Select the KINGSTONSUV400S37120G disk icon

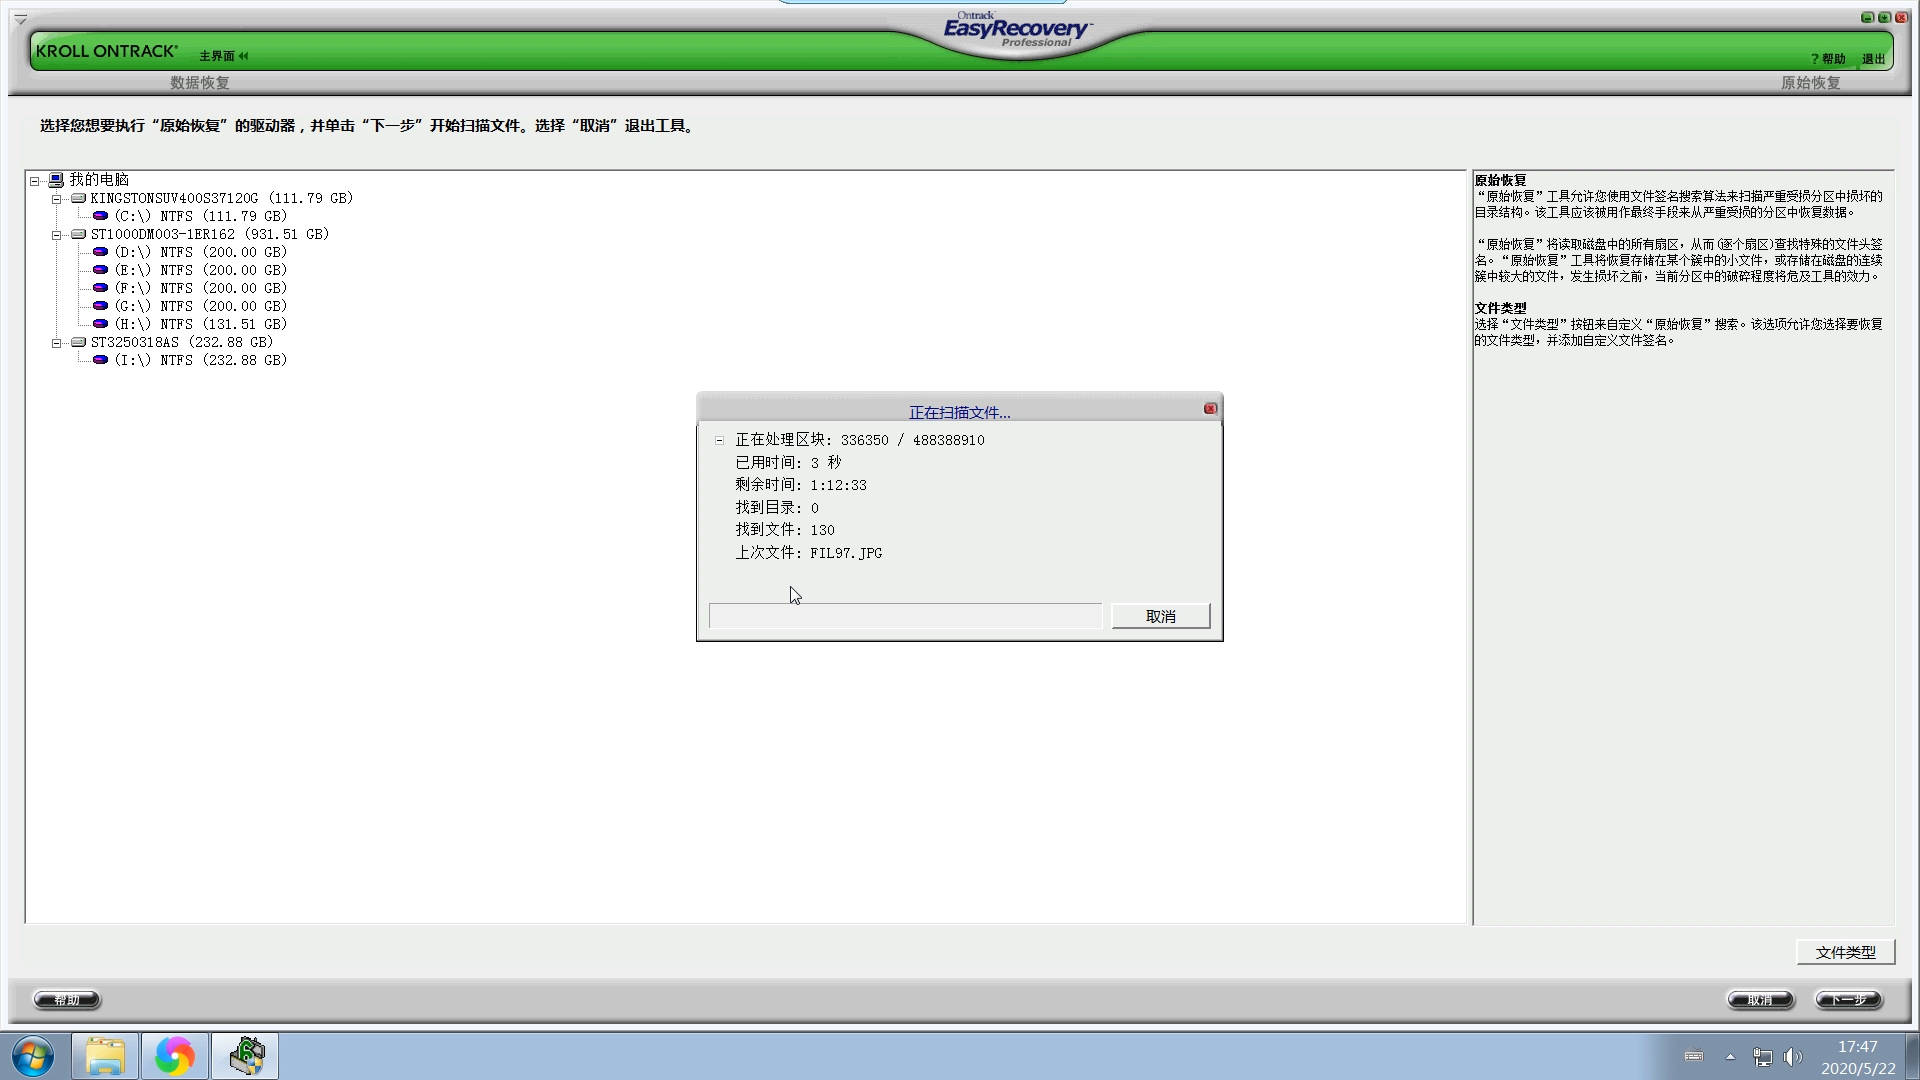(78, 198)
